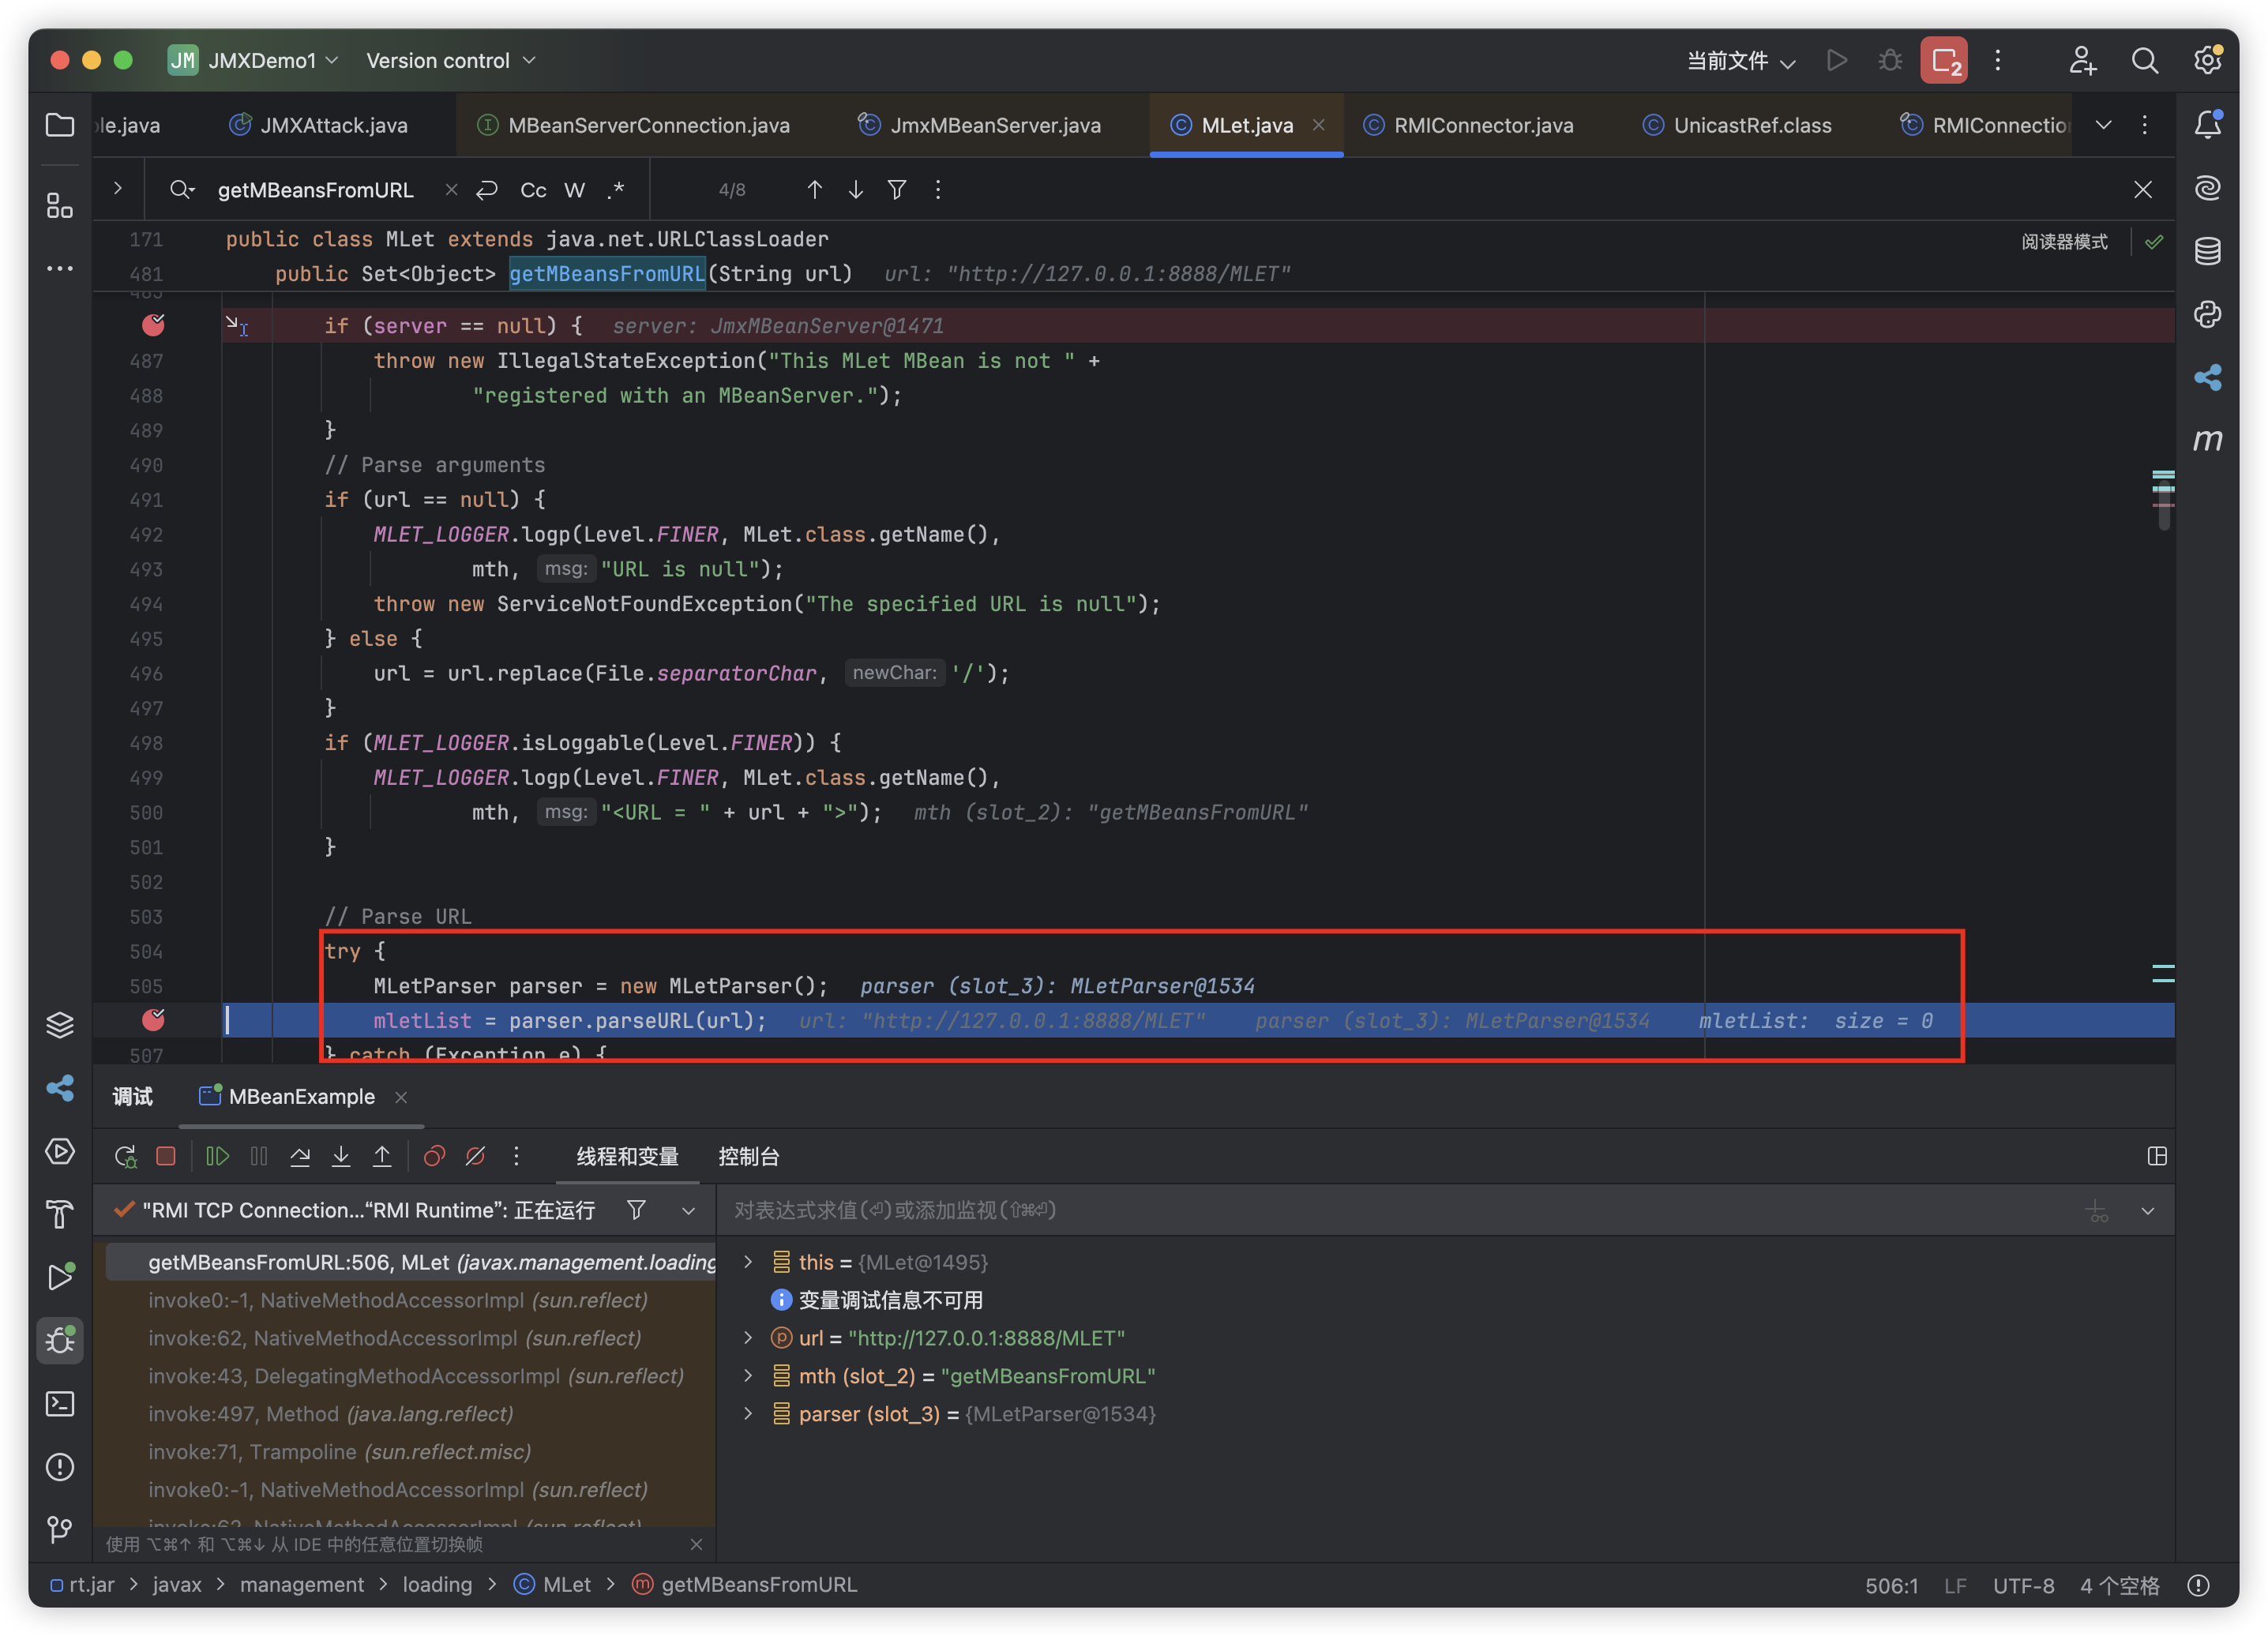Filter search results in editor
The height and width of the screenshot is (1636, 2268).
point(897,190)
